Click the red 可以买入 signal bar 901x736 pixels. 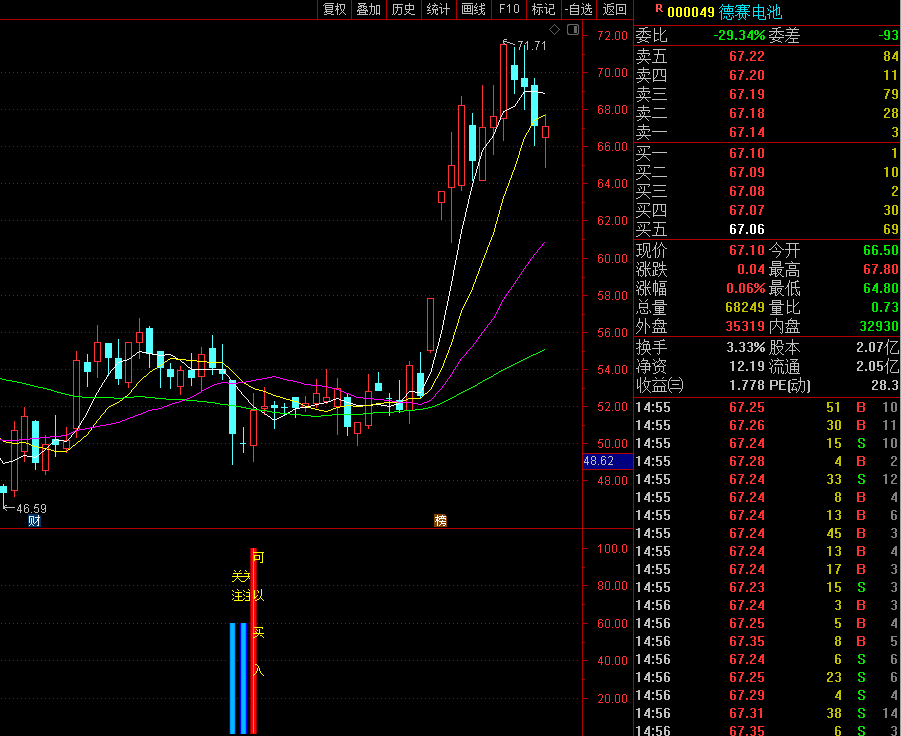coord(253,641)
